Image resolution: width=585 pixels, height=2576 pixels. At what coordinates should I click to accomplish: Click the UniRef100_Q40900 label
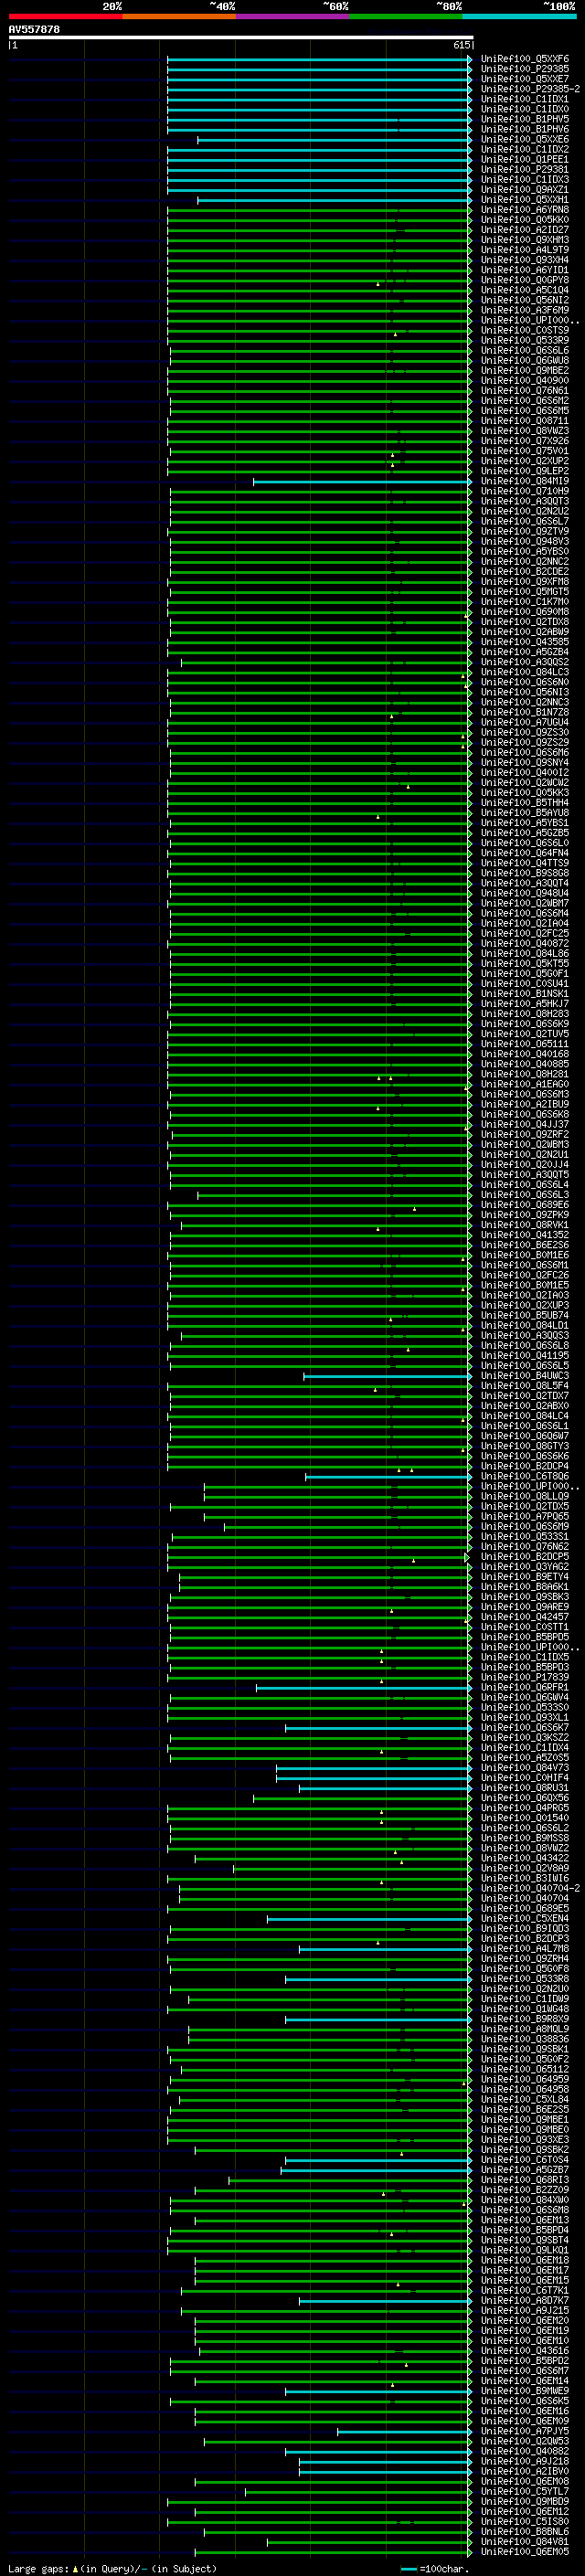pyautogui.click(x=525, y=381)
